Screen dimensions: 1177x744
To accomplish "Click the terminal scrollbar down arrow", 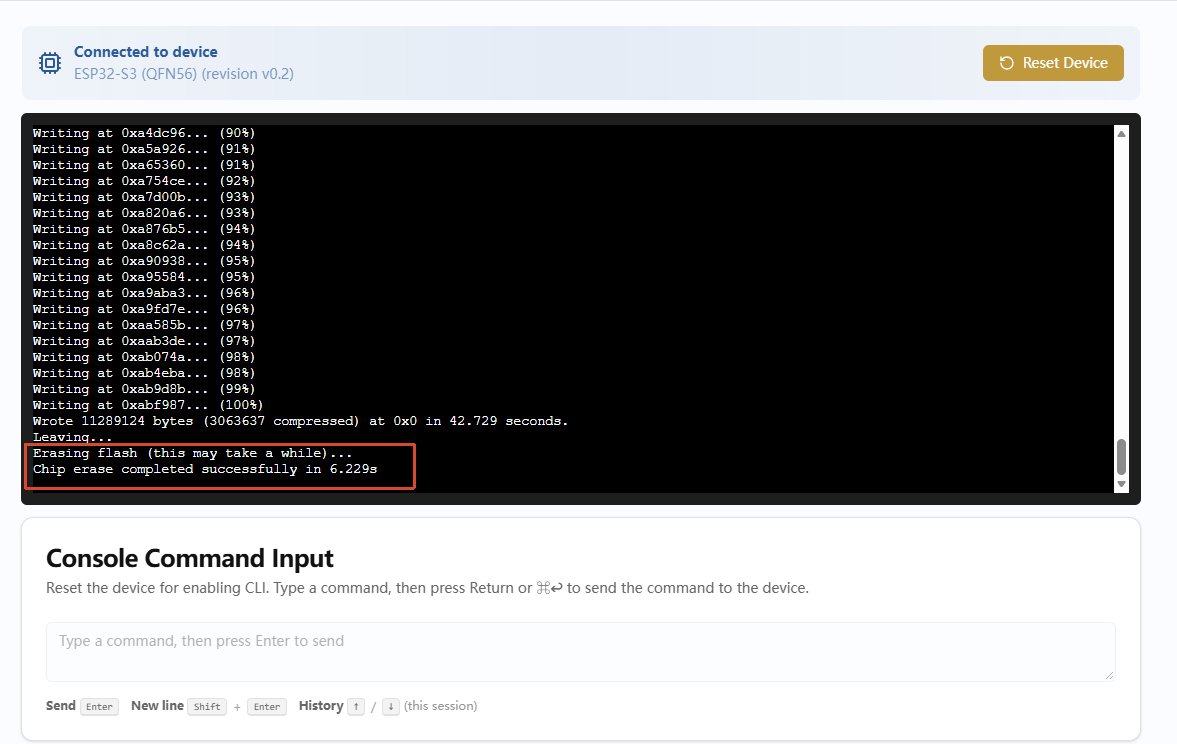I will [x=1121, y=484].
